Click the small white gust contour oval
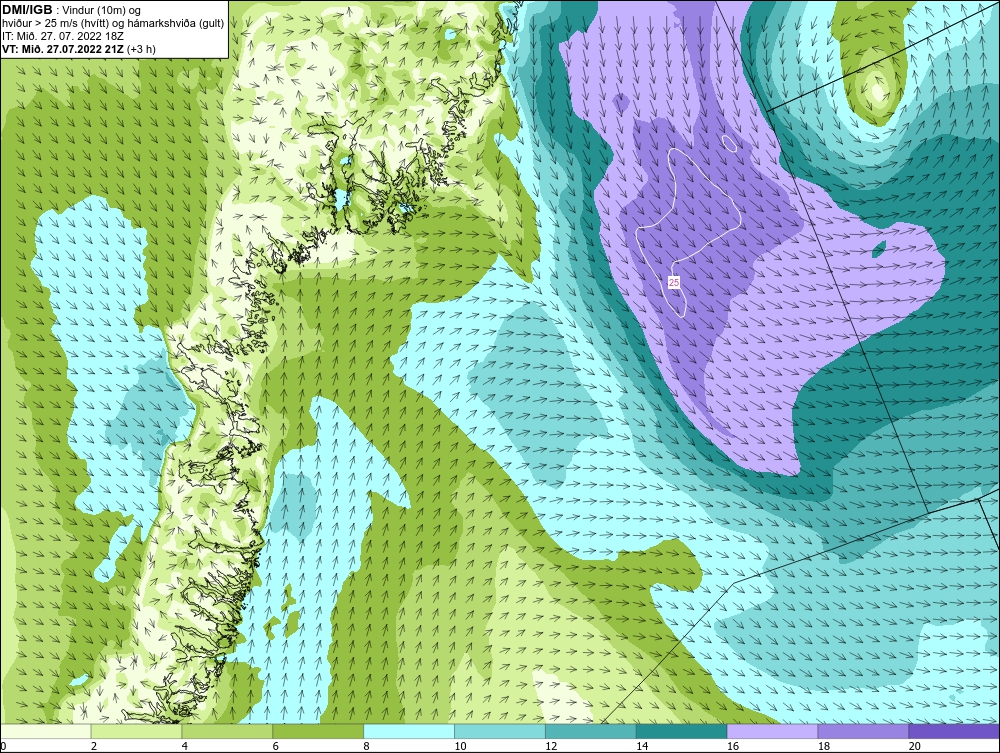Viewport: 1000px width, 753px height. [x=730, y=143]
